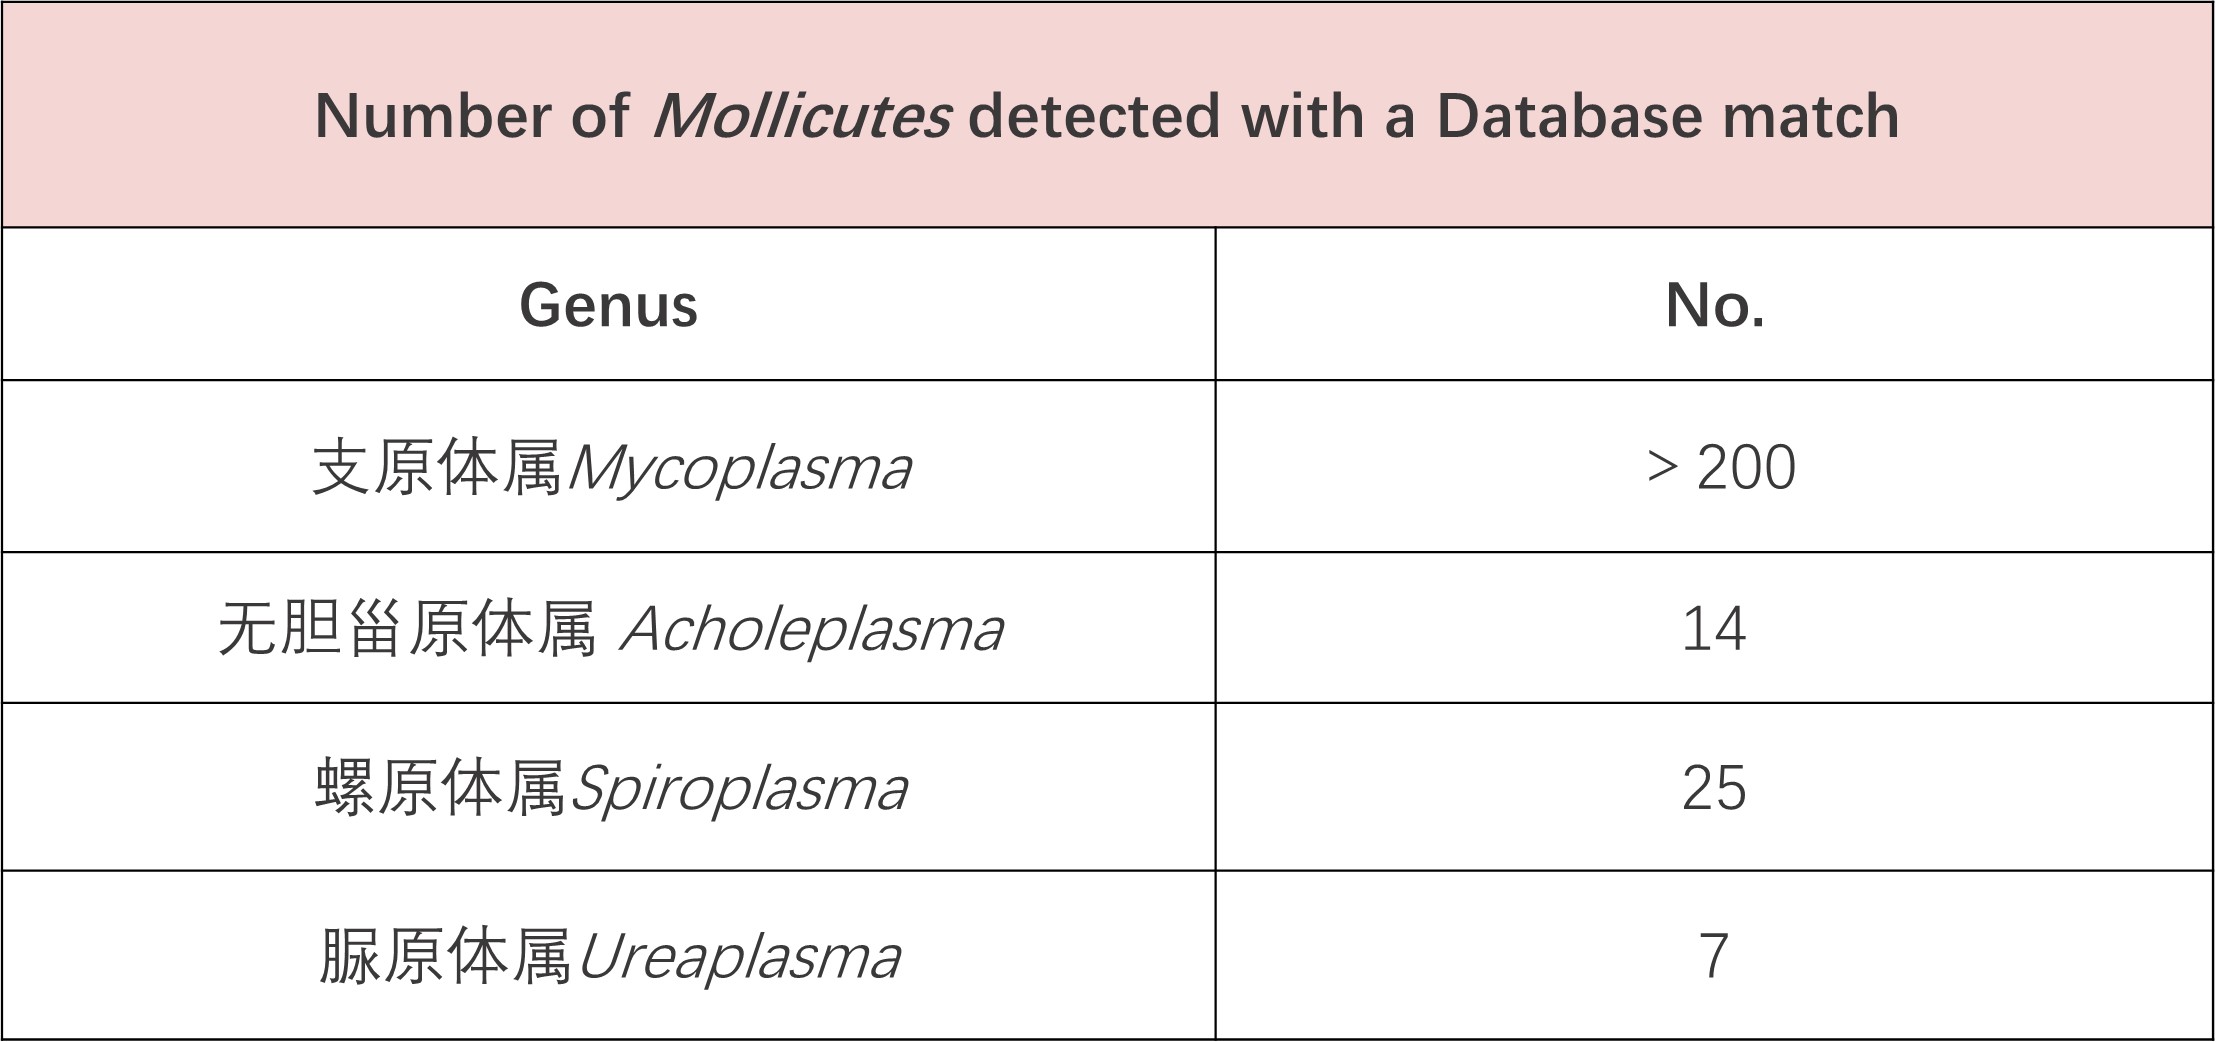Viewport: 2216px width, 1042px height.
Task: Click the word Number in the title
Action: tap(433, 116)
